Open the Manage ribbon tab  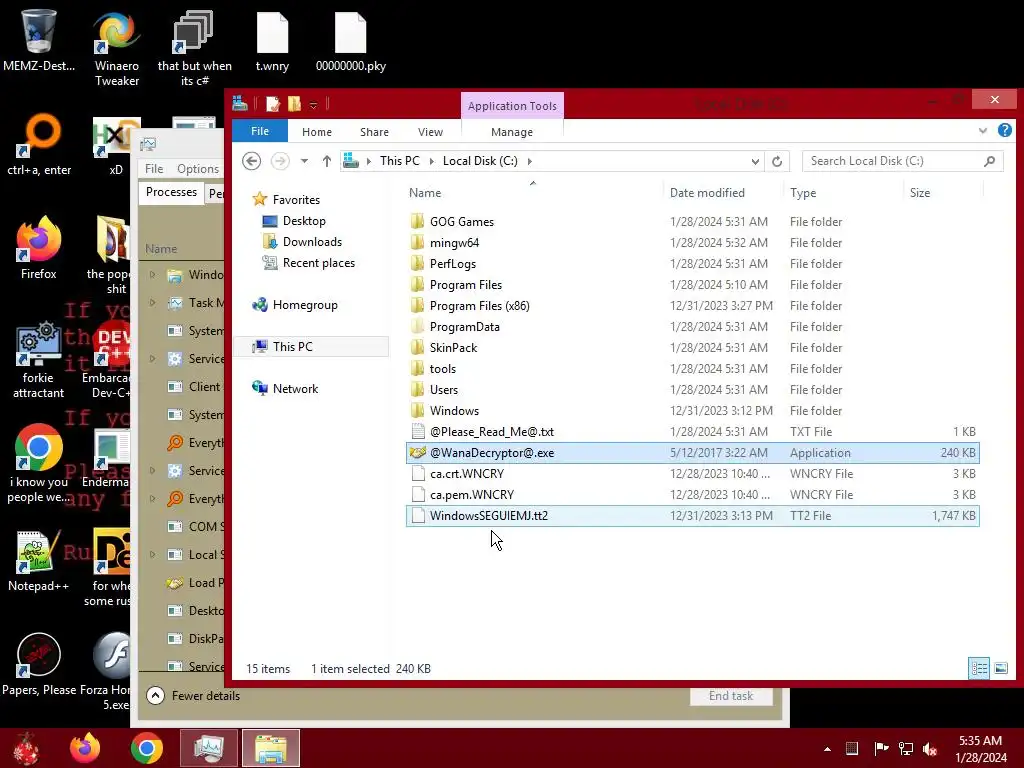coord(512,132)
